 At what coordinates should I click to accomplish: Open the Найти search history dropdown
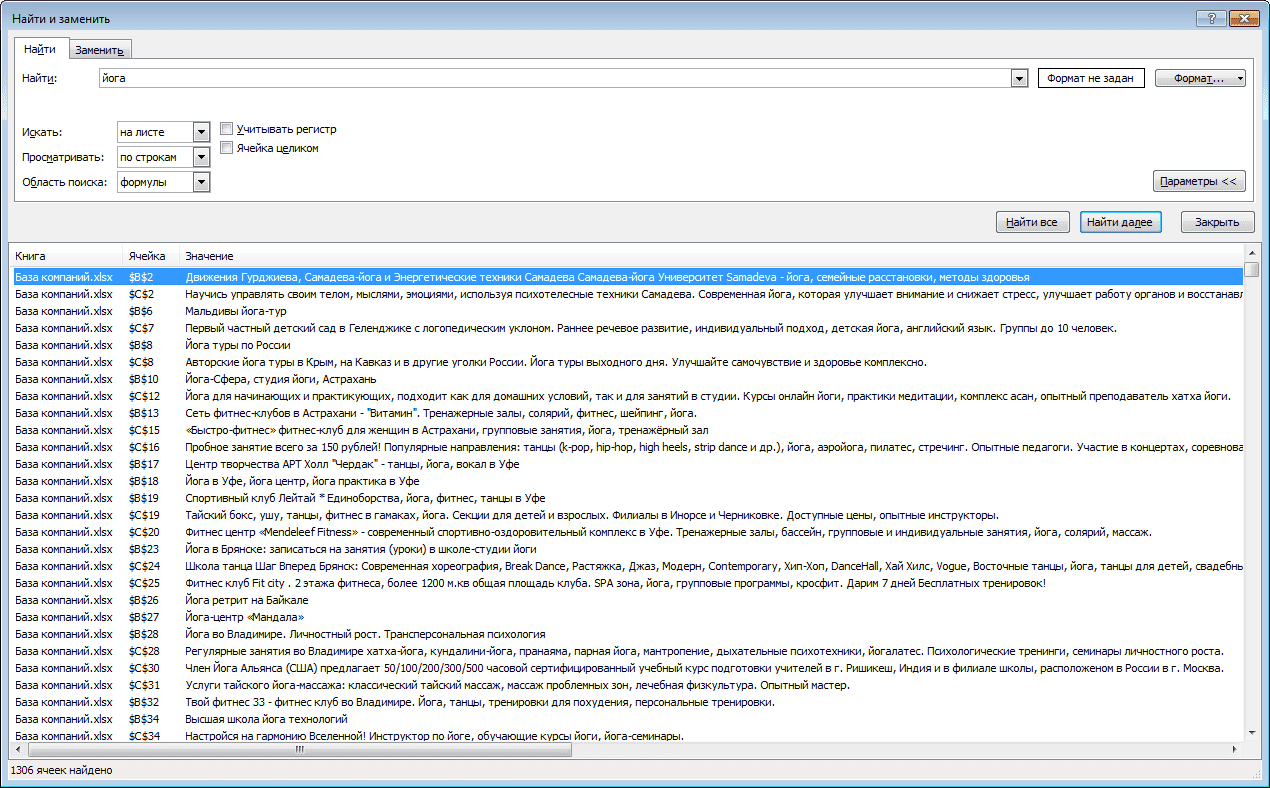pos(1019,78)
